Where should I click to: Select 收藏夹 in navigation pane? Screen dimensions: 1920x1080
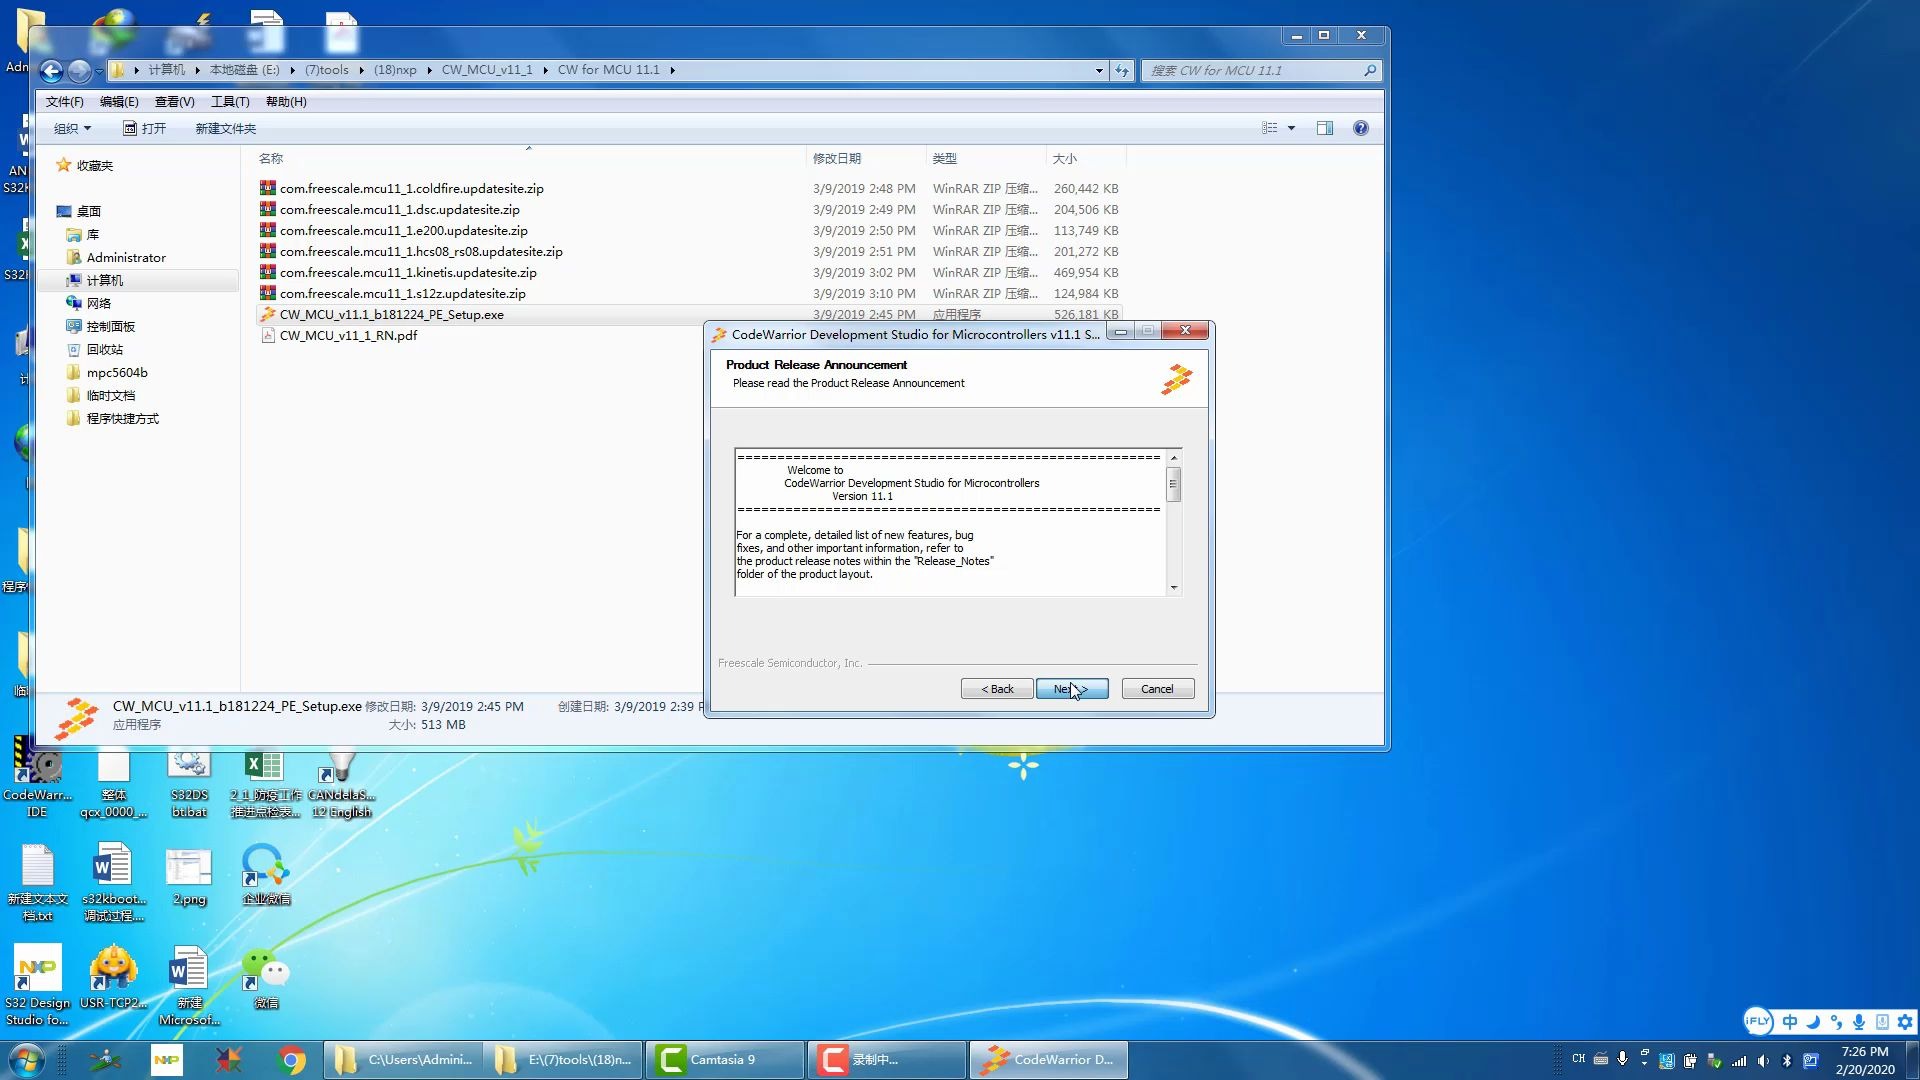point(95,166)
